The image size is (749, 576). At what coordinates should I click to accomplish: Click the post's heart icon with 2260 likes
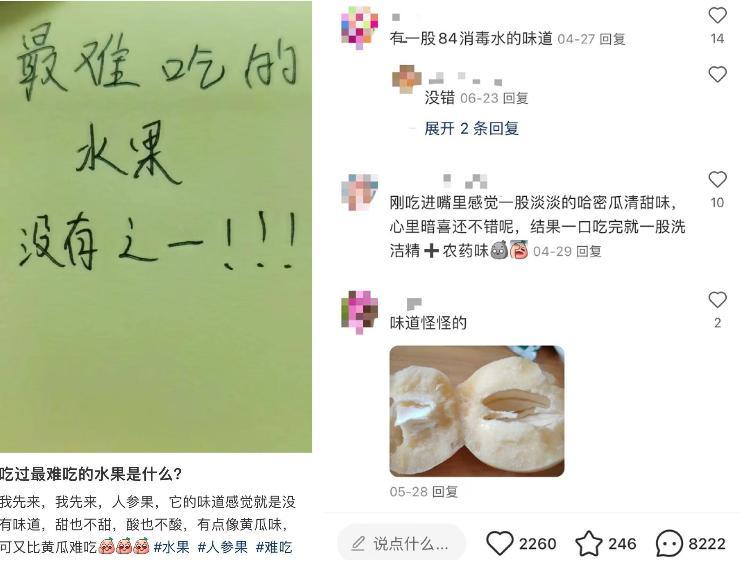click(500, 544)
